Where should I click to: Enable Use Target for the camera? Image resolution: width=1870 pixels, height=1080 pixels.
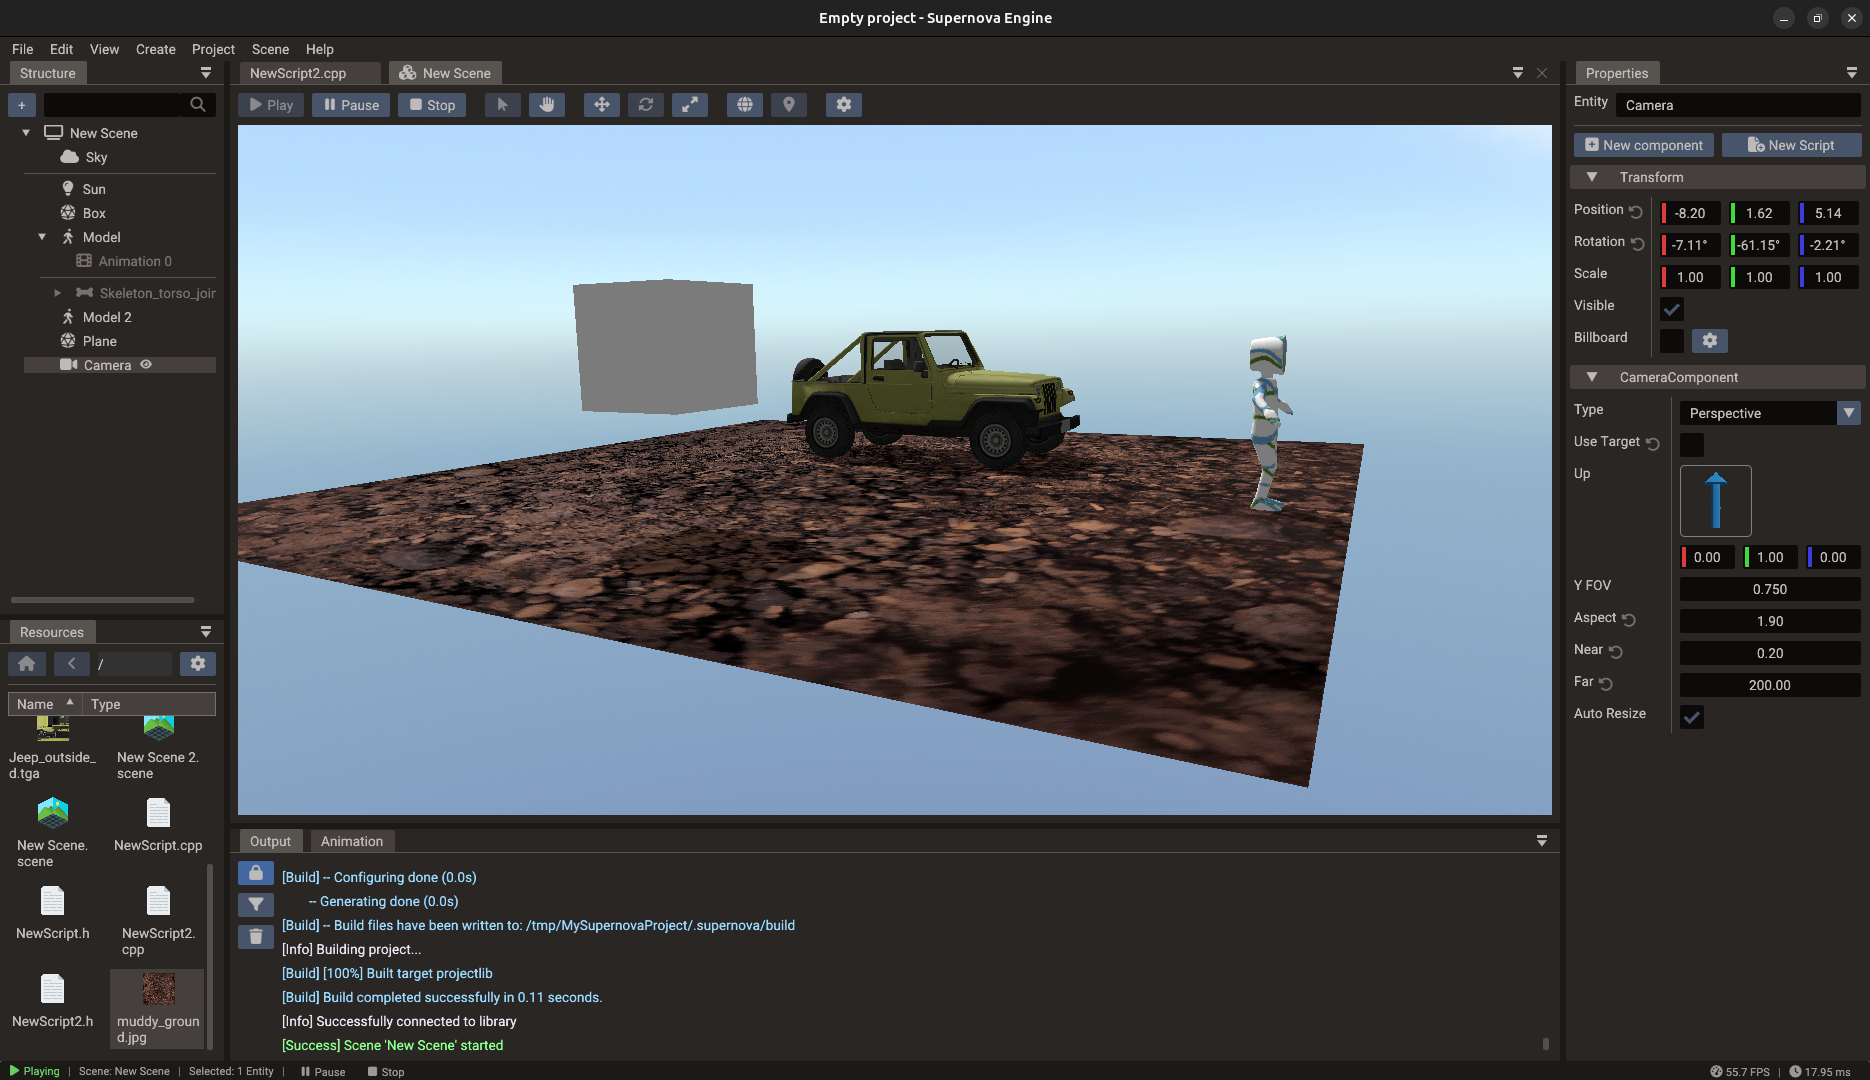coord(1691,445)
